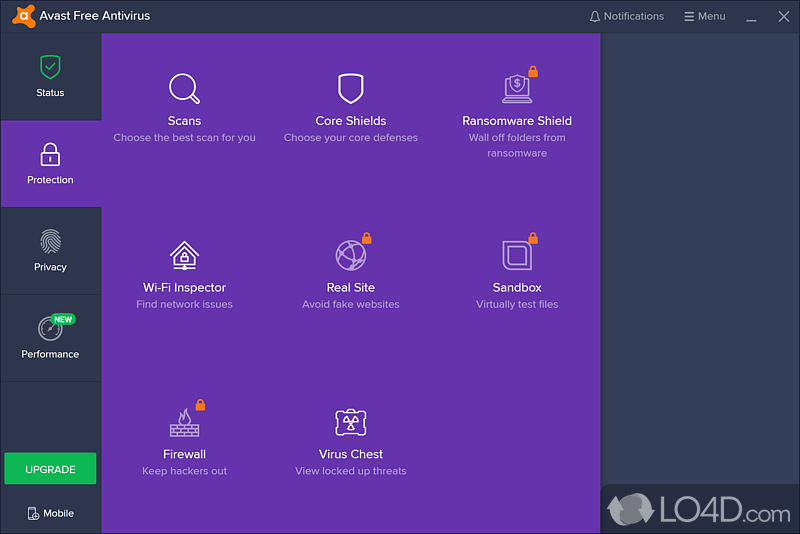
Task: Open the Core Shields shield icon
Action: (350, 89)
